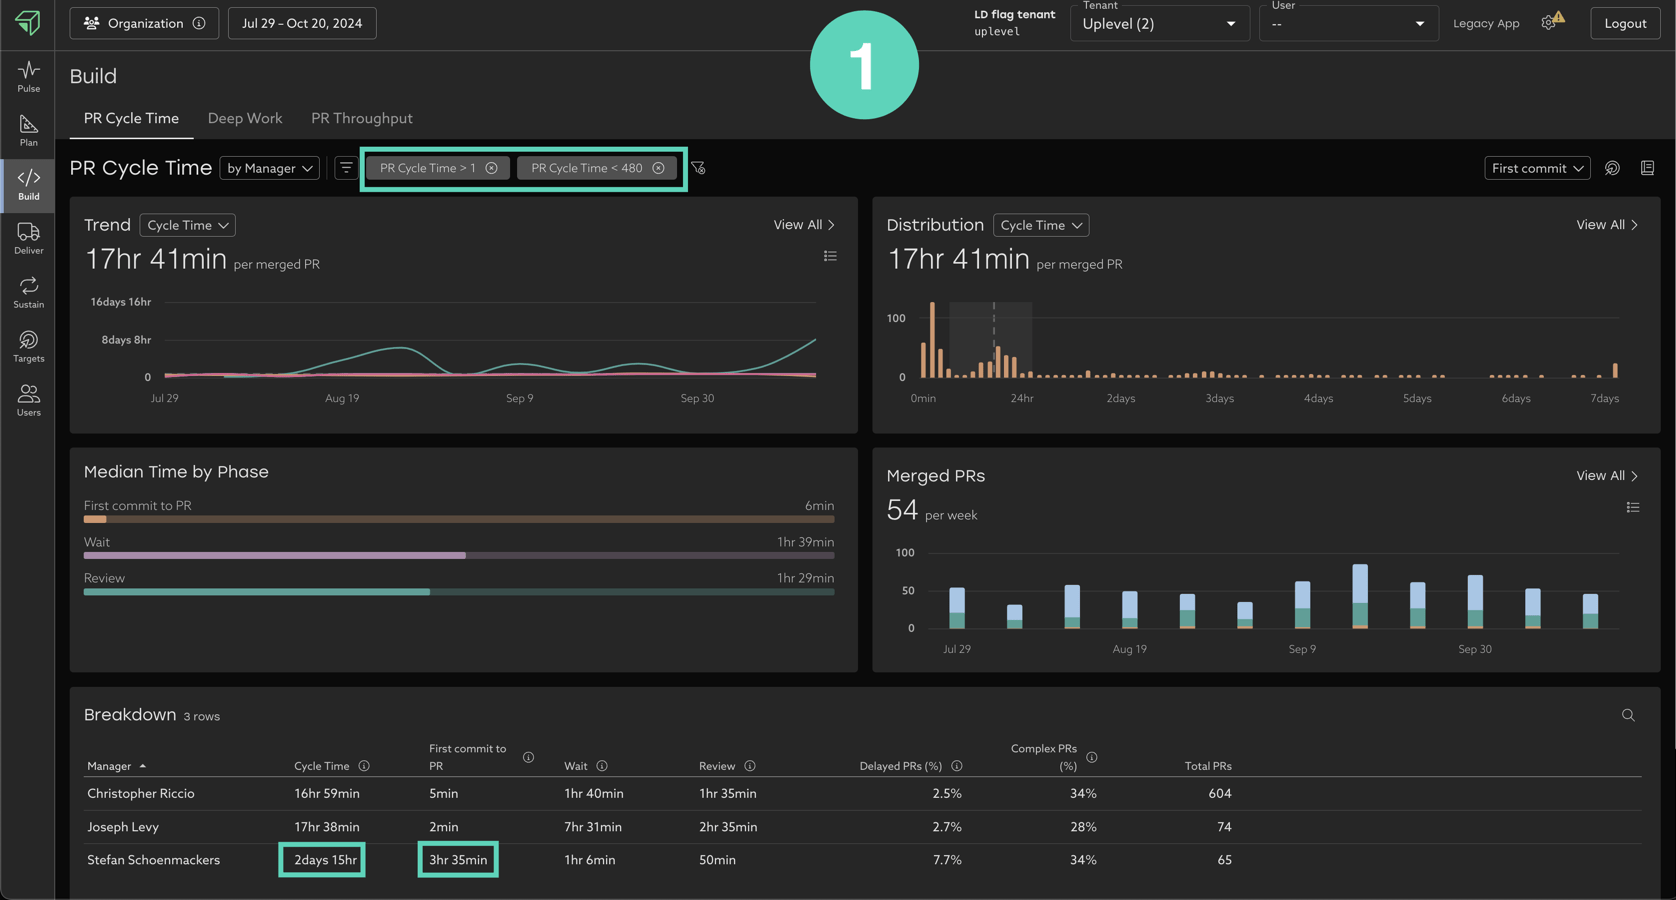Sort the table by Manager column header

pos(110,766)
